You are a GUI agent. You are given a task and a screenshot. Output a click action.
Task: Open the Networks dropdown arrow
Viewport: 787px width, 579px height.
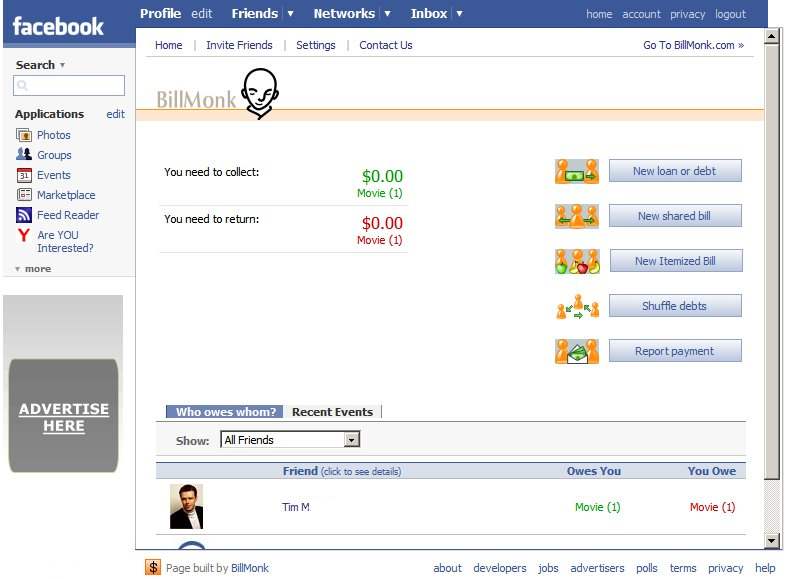tap(387, 14)
